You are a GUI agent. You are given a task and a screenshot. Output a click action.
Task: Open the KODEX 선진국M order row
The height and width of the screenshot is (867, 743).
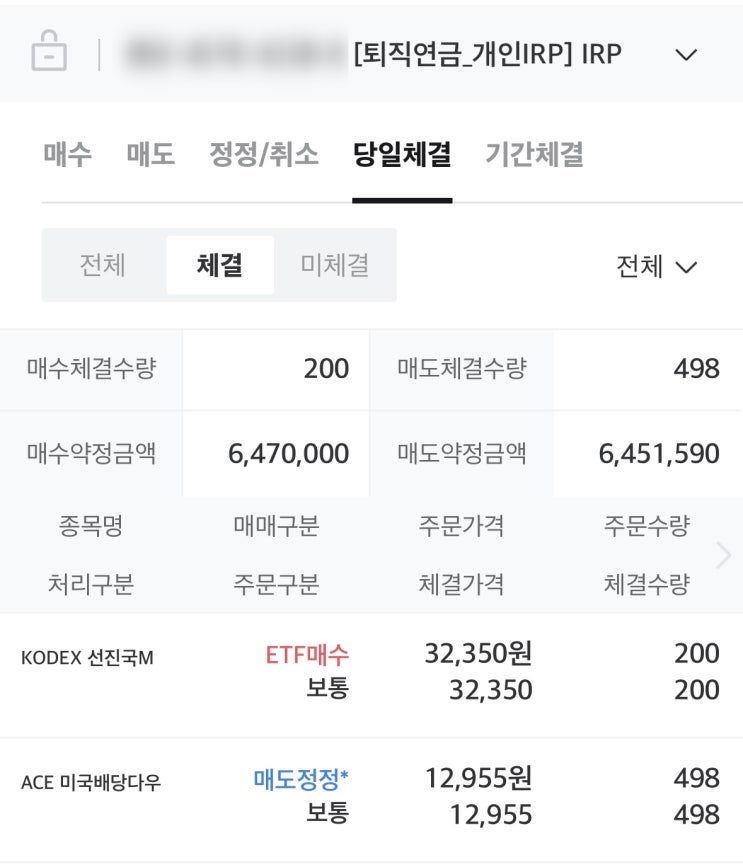pyautogui.click(x=87, y=658)
